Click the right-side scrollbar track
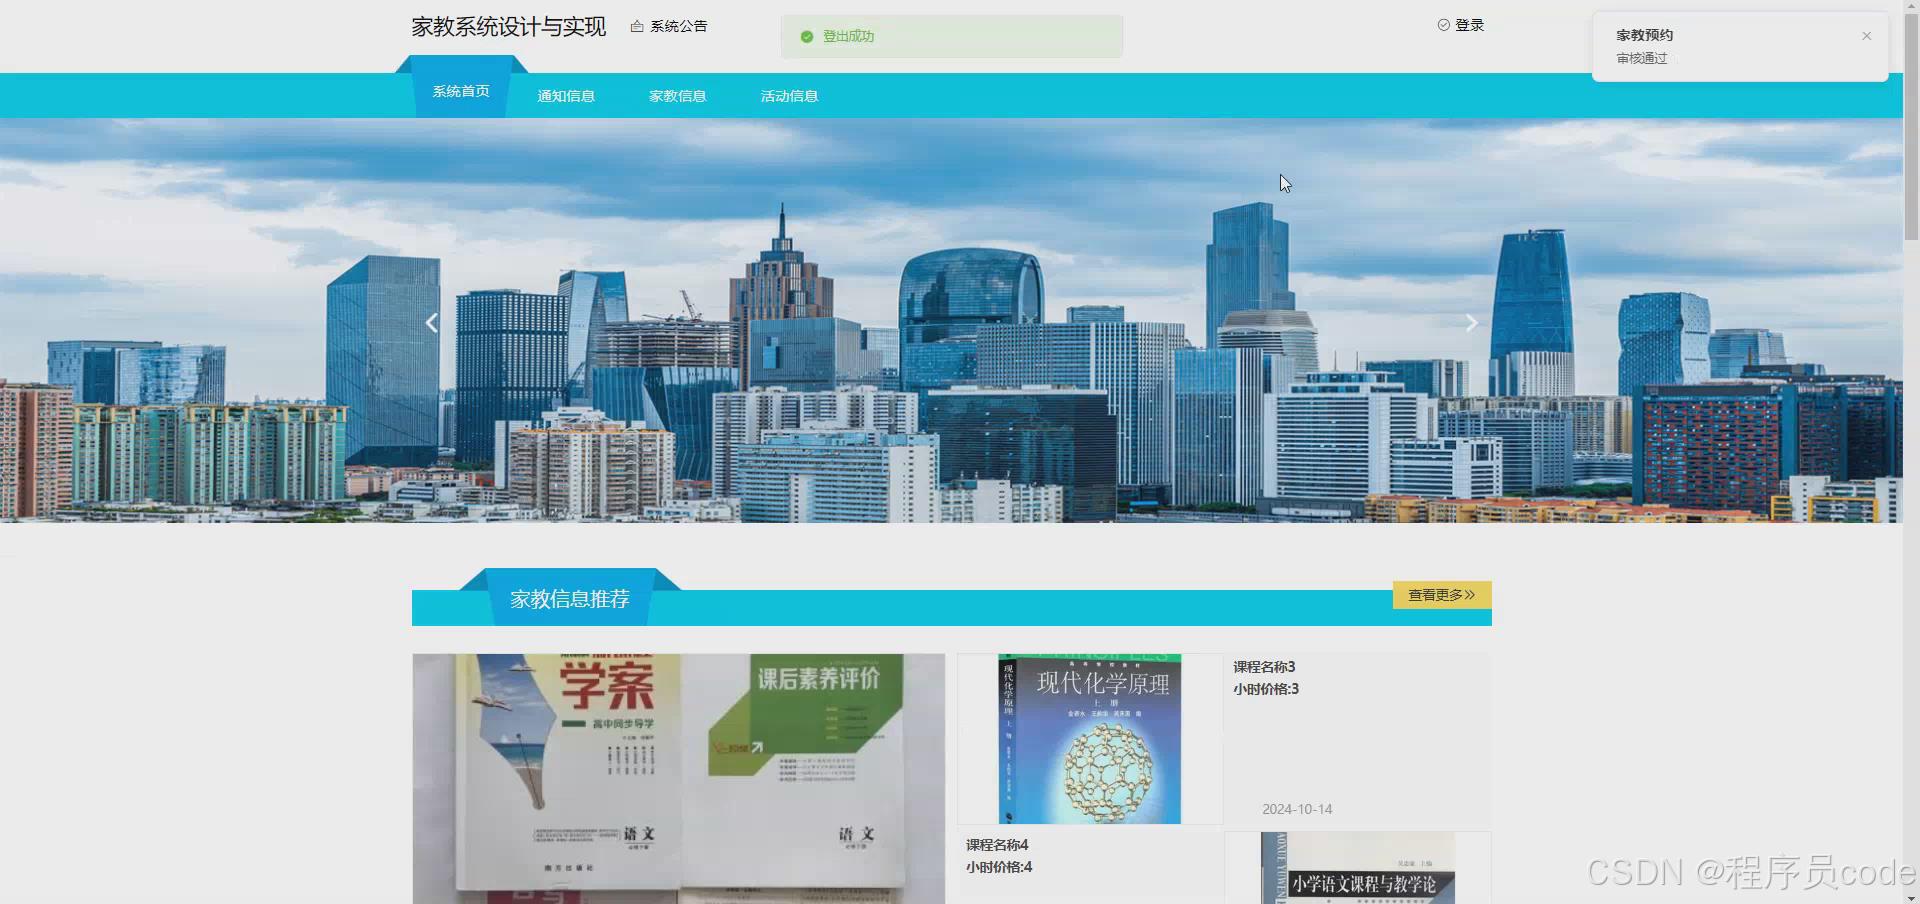 point(1911,500)
